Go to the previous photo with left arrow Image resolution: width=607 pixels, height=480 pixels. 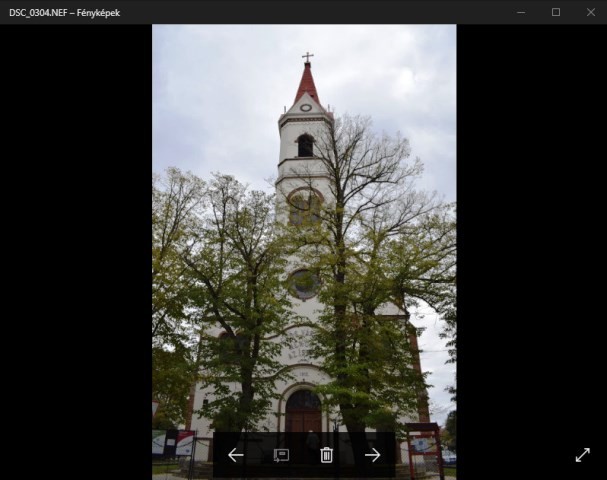pos(236,455)
